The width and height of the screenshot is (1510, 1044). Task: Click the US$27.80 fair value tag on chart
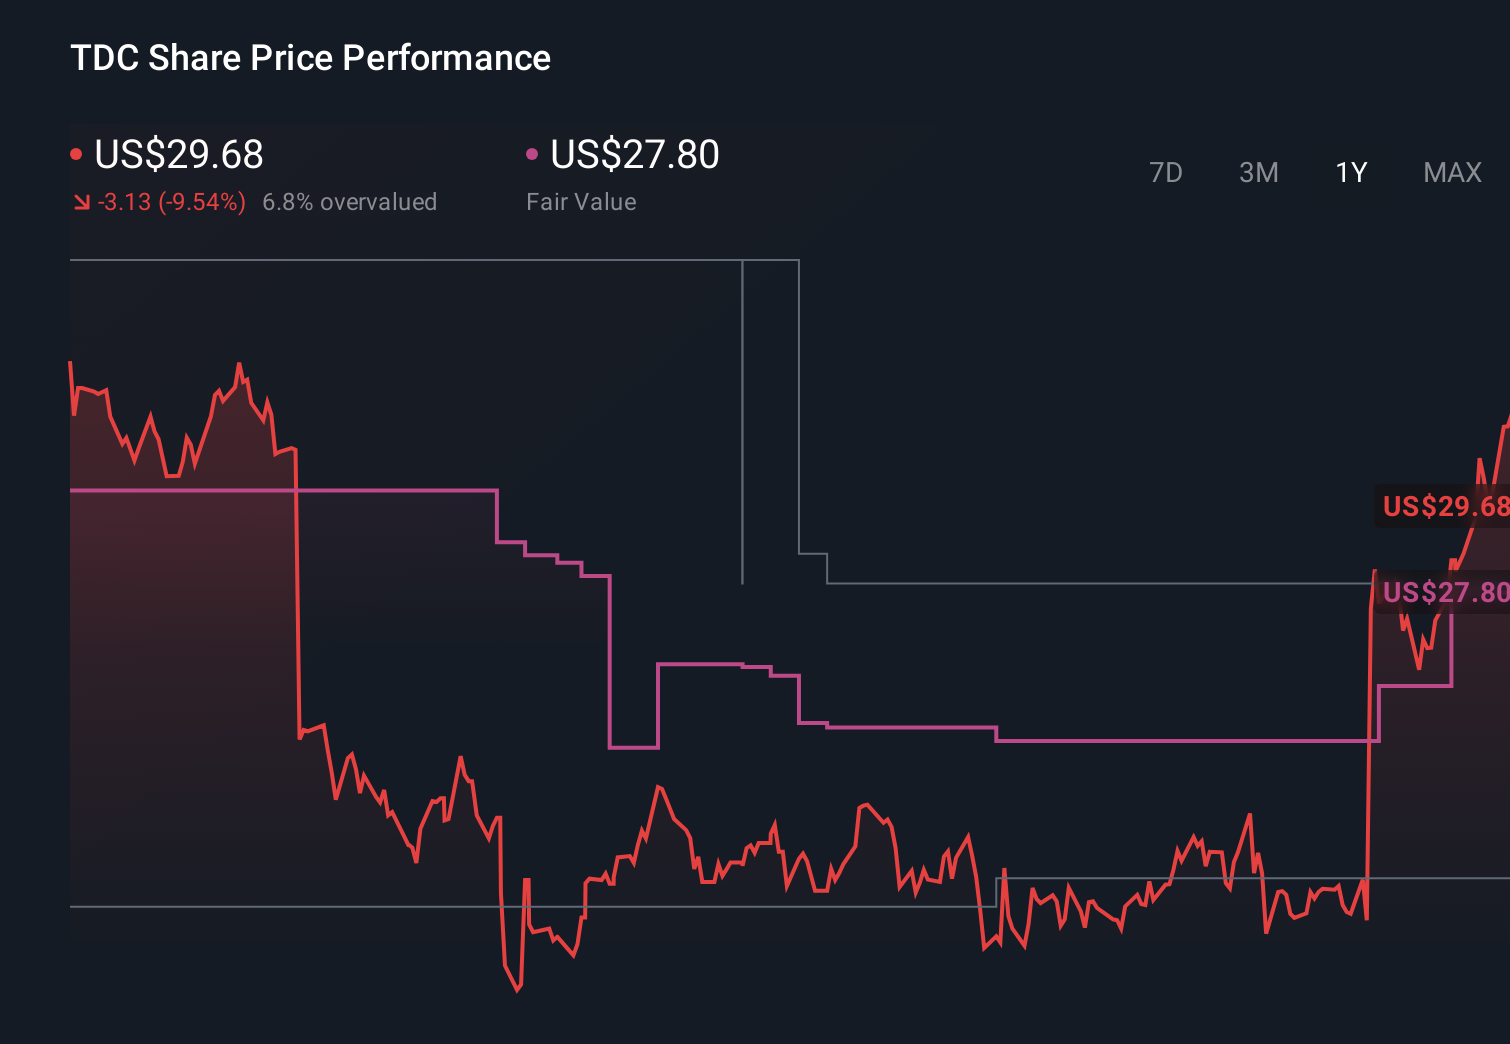(x=1443, y=592)
